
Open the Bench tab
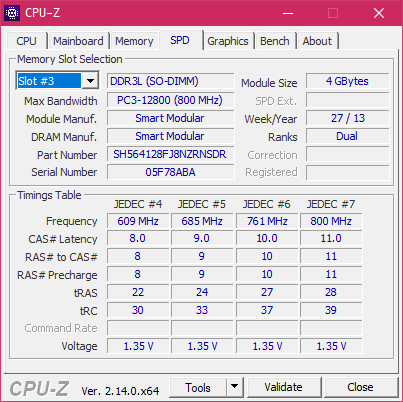(x=275, y=41)
